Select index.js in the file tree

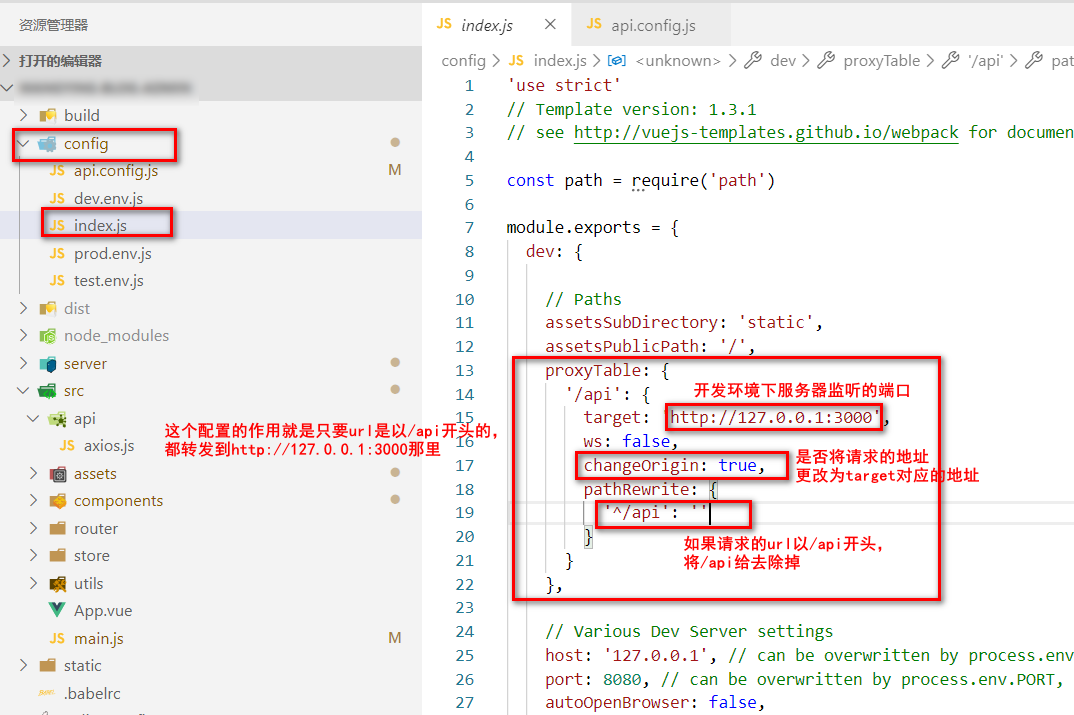[x=100, y=225]
